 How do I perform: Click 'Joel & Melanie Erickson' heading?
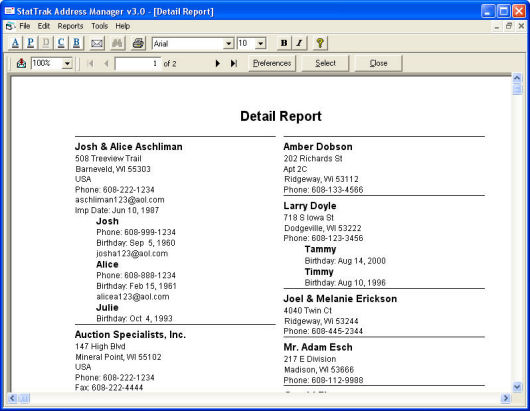click(340, 299)
